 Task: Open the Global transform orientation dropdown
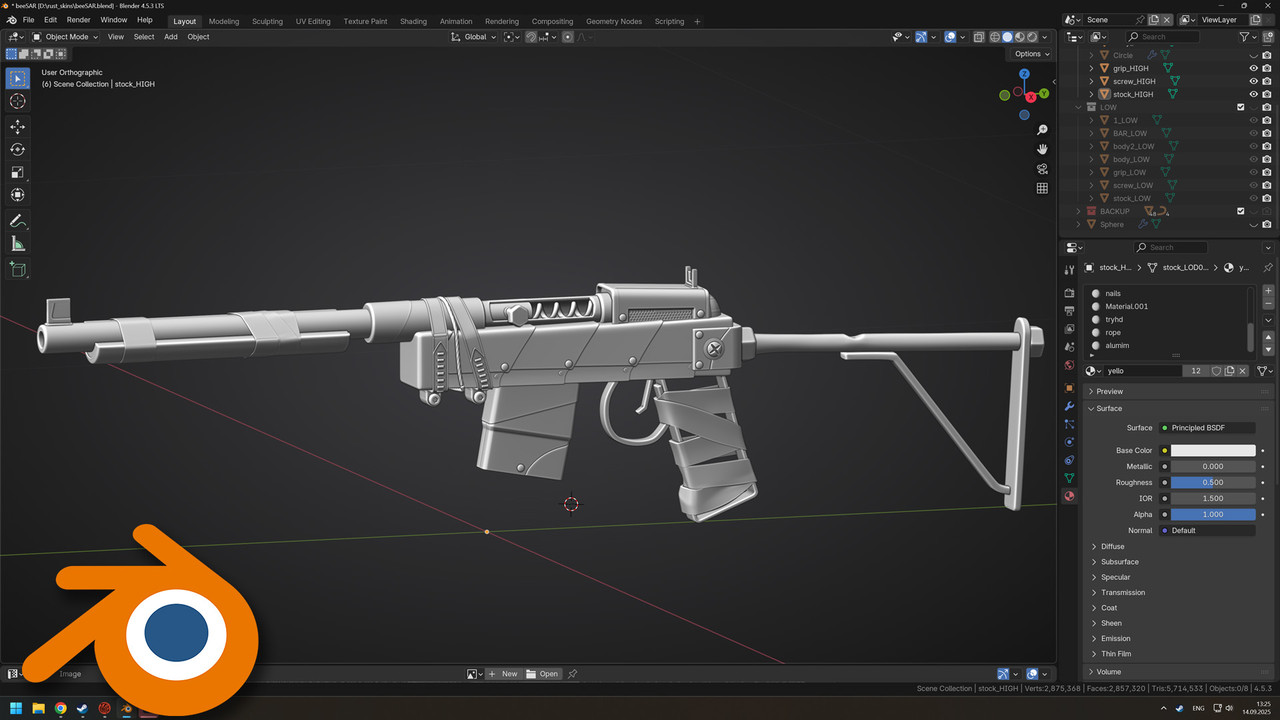(x=473, y=37)
